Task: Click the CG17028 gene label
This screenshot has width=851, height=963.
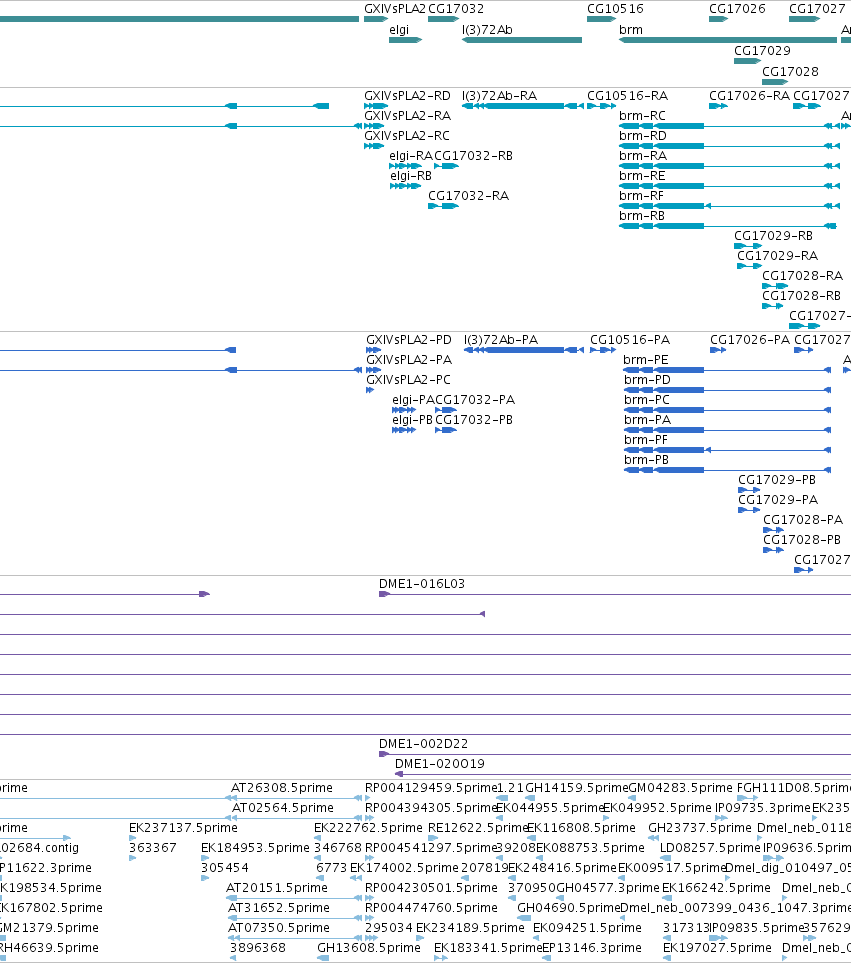Action: 790,71
